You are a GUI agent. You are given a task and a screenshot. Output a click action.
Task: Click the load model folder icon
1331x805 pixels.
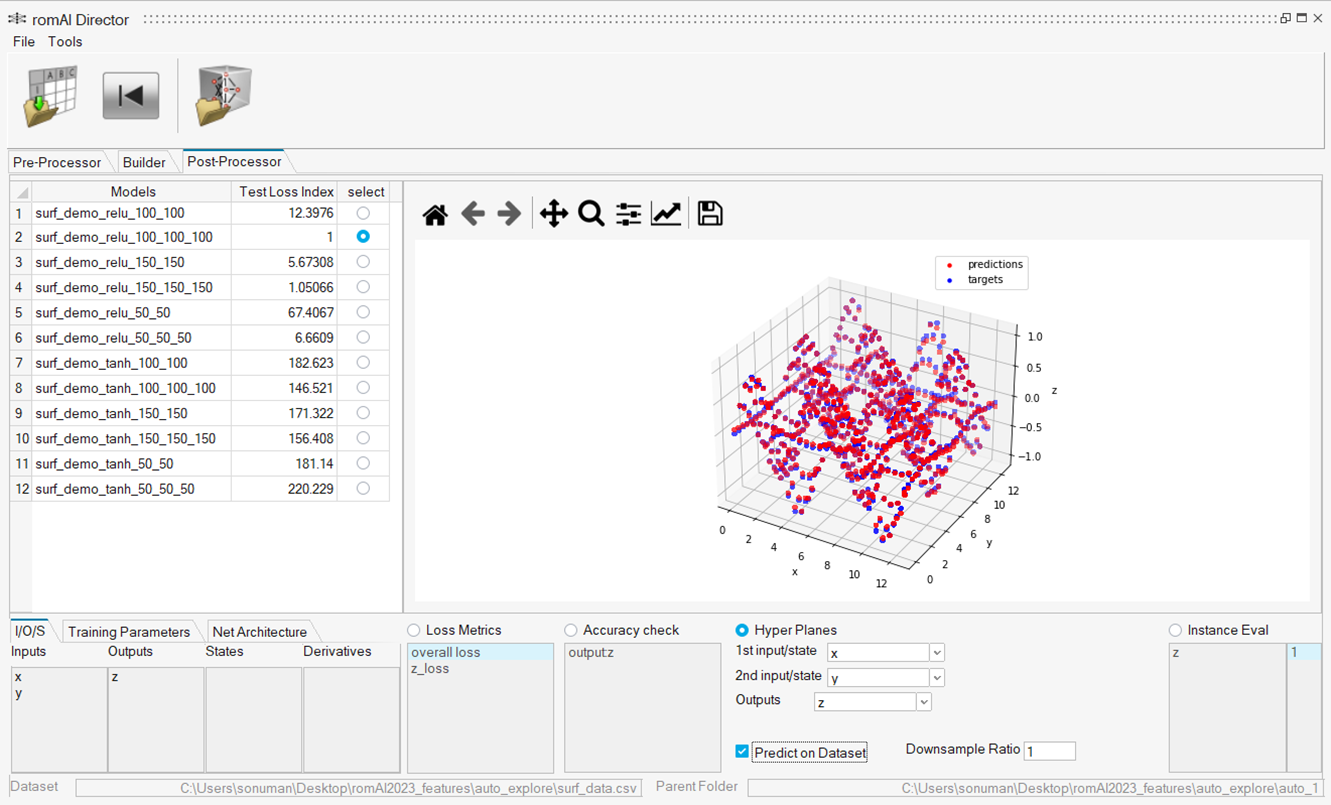(x=224, y=96)
